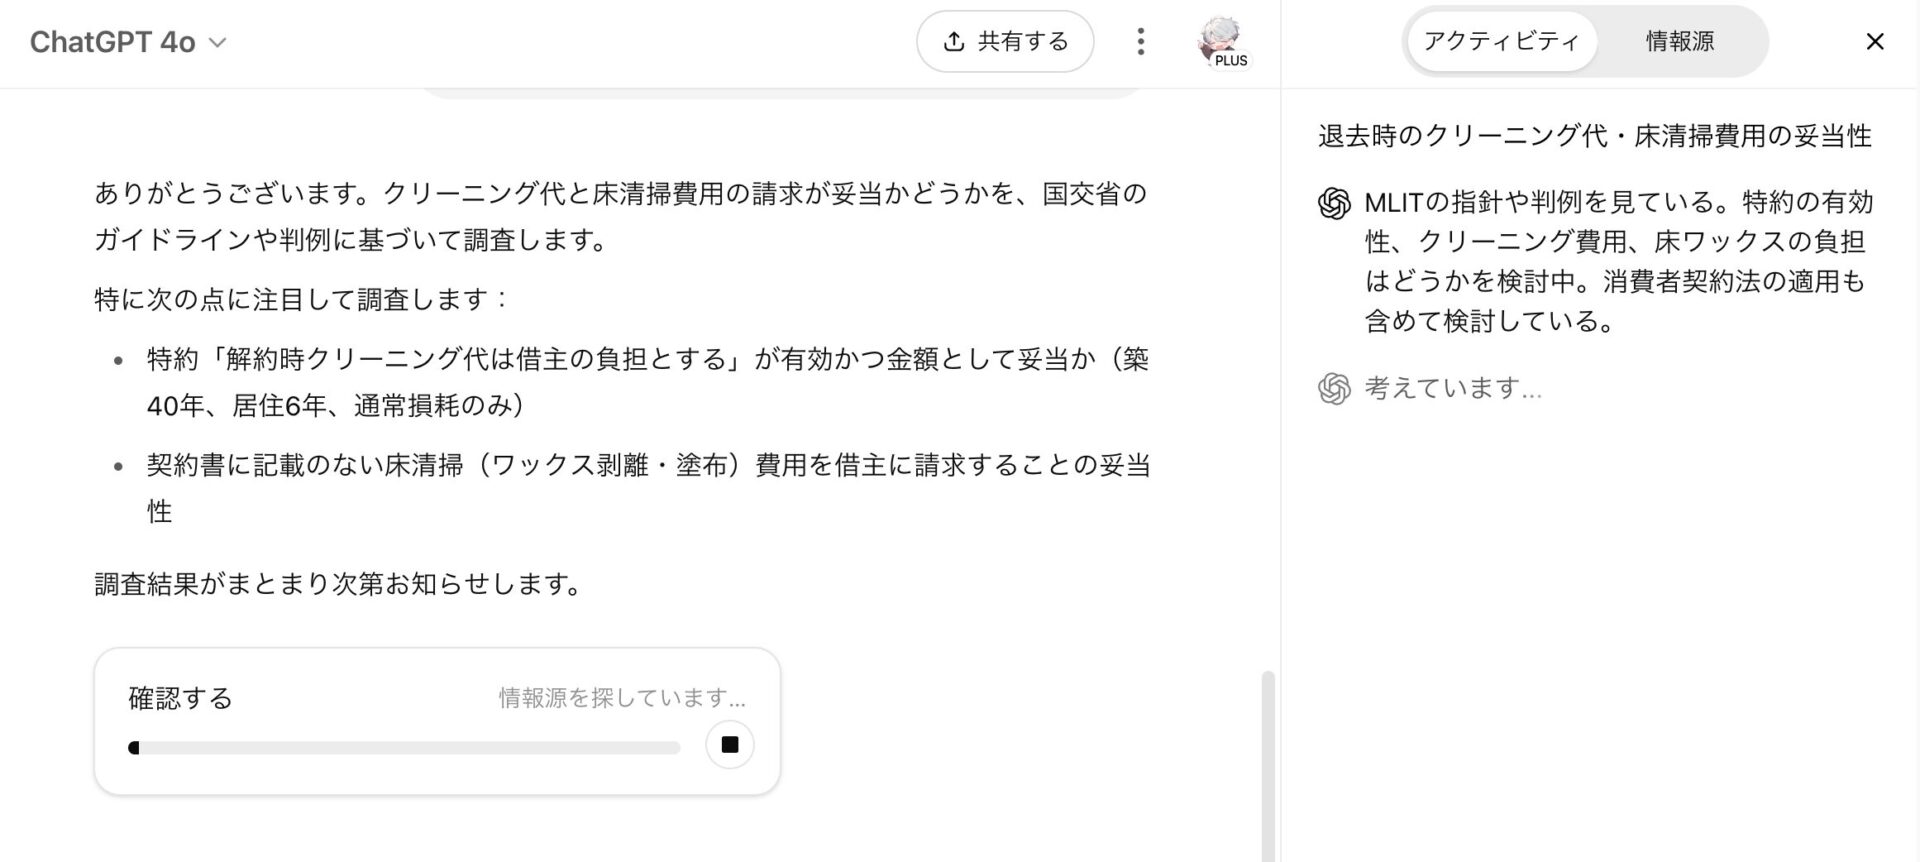
Task: Open the ChatGPT 4o model dropdown
Action: (128, 42)
